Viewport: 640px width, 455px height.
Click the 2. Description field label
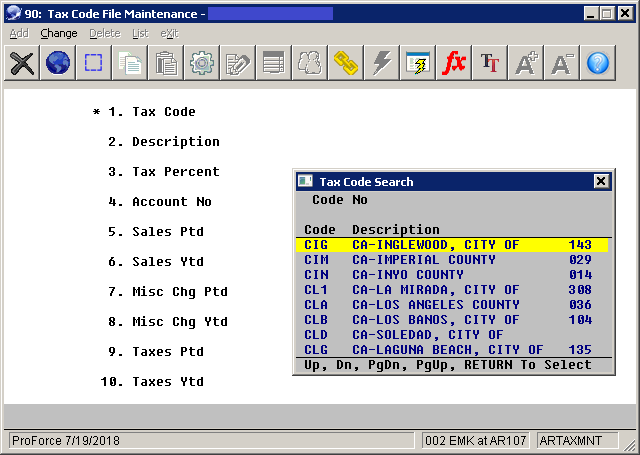tap(164, 142)
